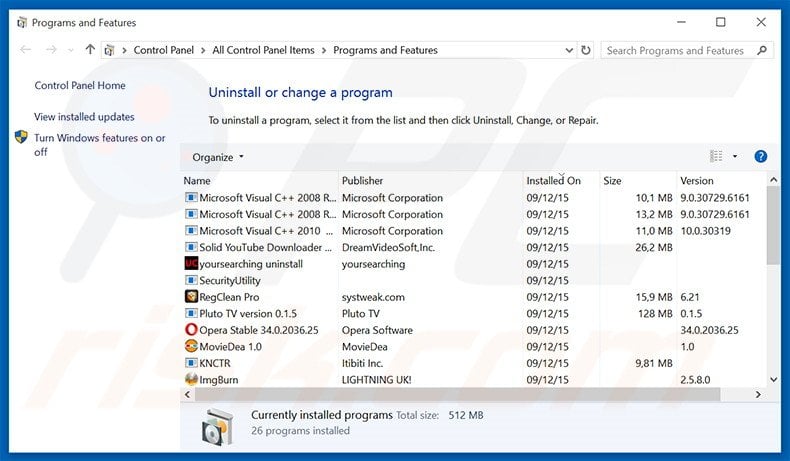Select RegClean Pro row name
Image resolution: width=790 pixels, height=461 pixels.
pos(229,297)
